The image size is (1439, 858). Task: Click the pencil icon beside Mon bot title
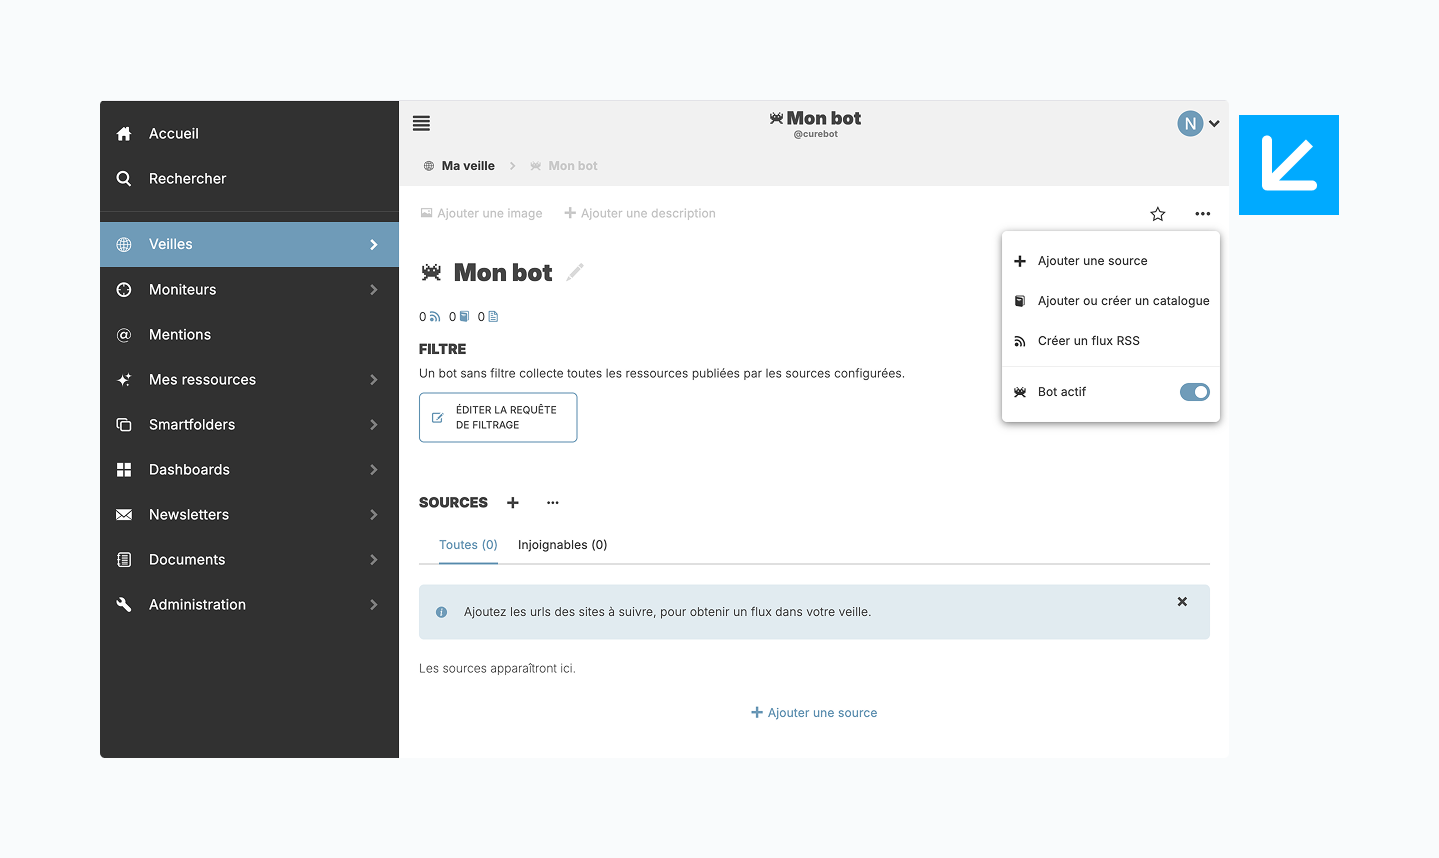[x=575, y=272]
